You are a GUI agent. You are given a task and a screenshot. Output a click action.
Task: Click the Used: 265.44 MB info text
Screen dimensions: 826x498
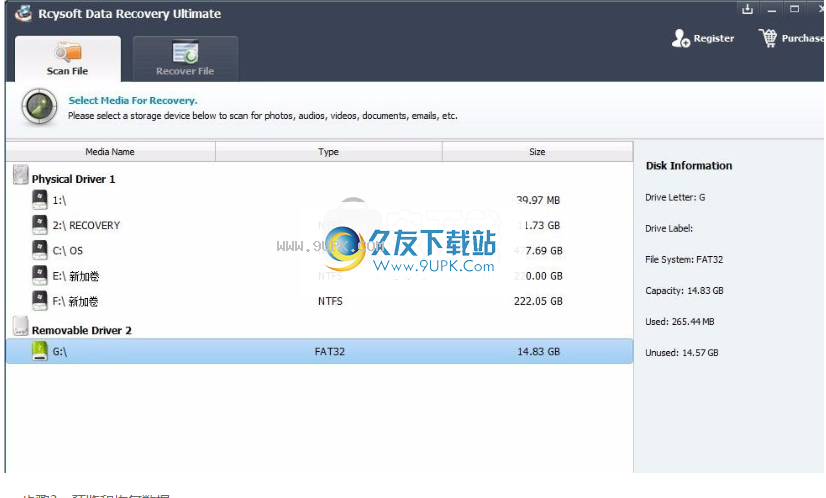[x=680, y=322]
